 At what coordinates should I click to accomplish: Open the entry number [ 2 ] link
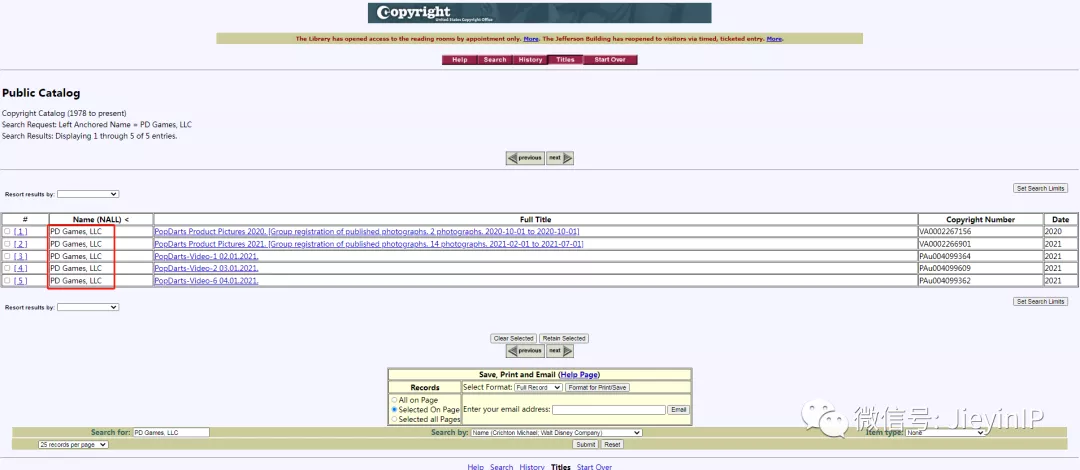coord(21,244)
